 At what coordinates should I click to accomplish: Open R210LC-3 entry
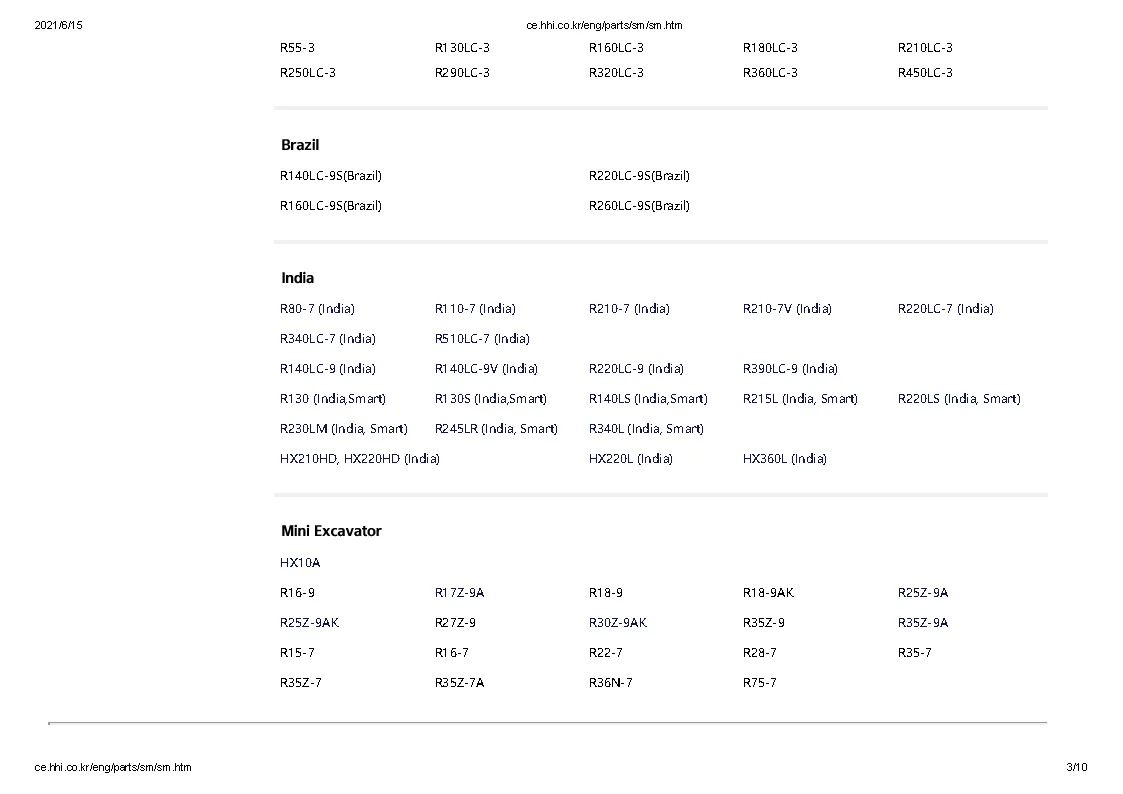pyautogui.click(x=925, y=48)
